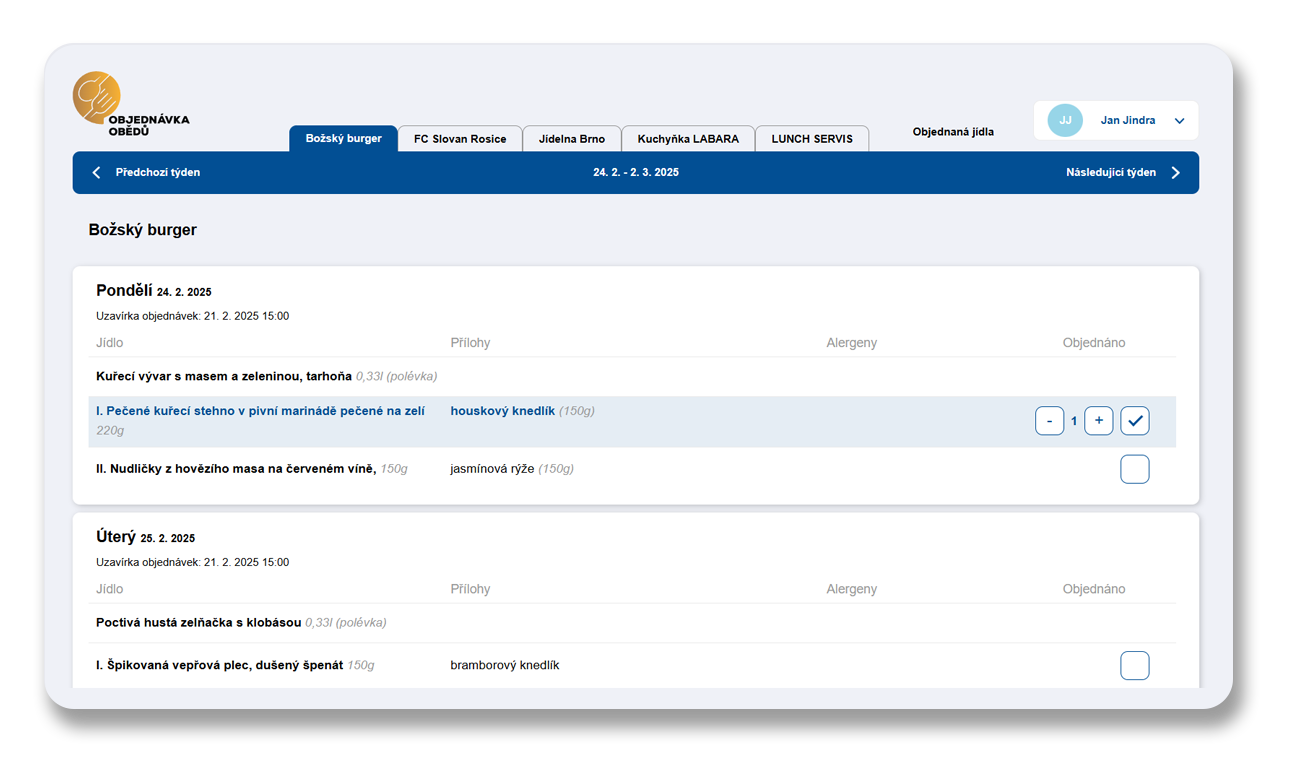Screen dimensions: 1292x778
Task: Open the Jídelna Brno tab
Action: pyautogui.click(x=571, y=139)
